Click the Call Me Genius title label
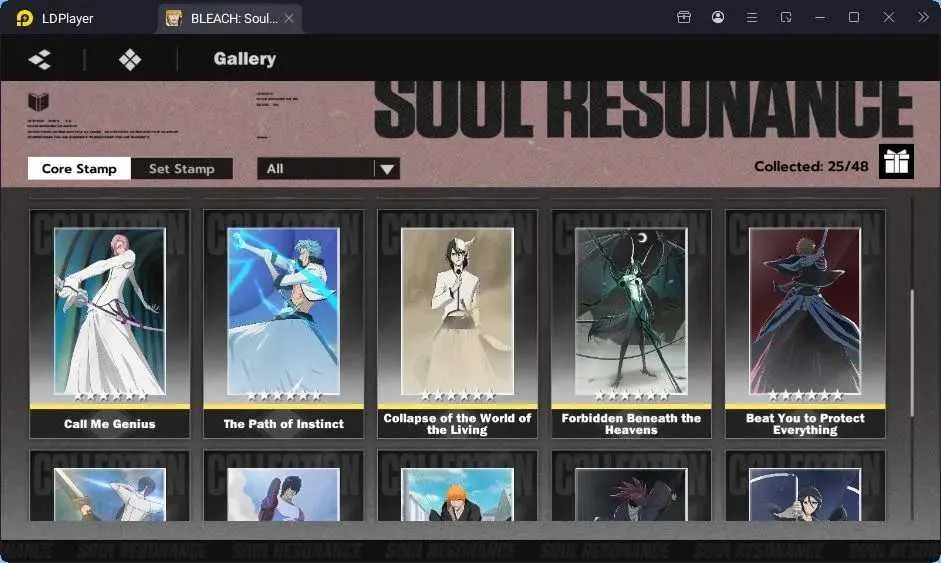 click(110, 424)
